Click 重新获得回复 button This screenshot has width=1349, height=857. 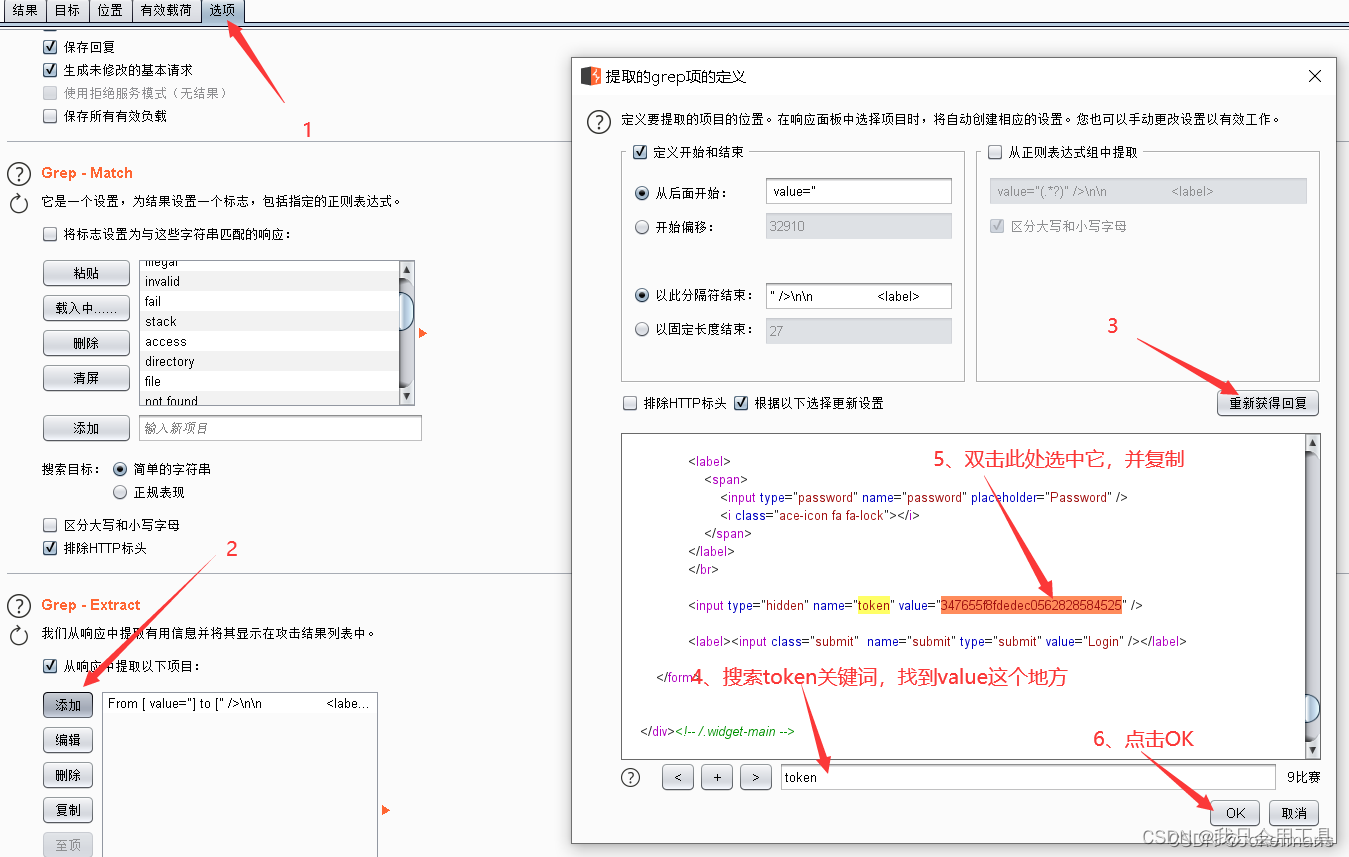click(1268, 404)
